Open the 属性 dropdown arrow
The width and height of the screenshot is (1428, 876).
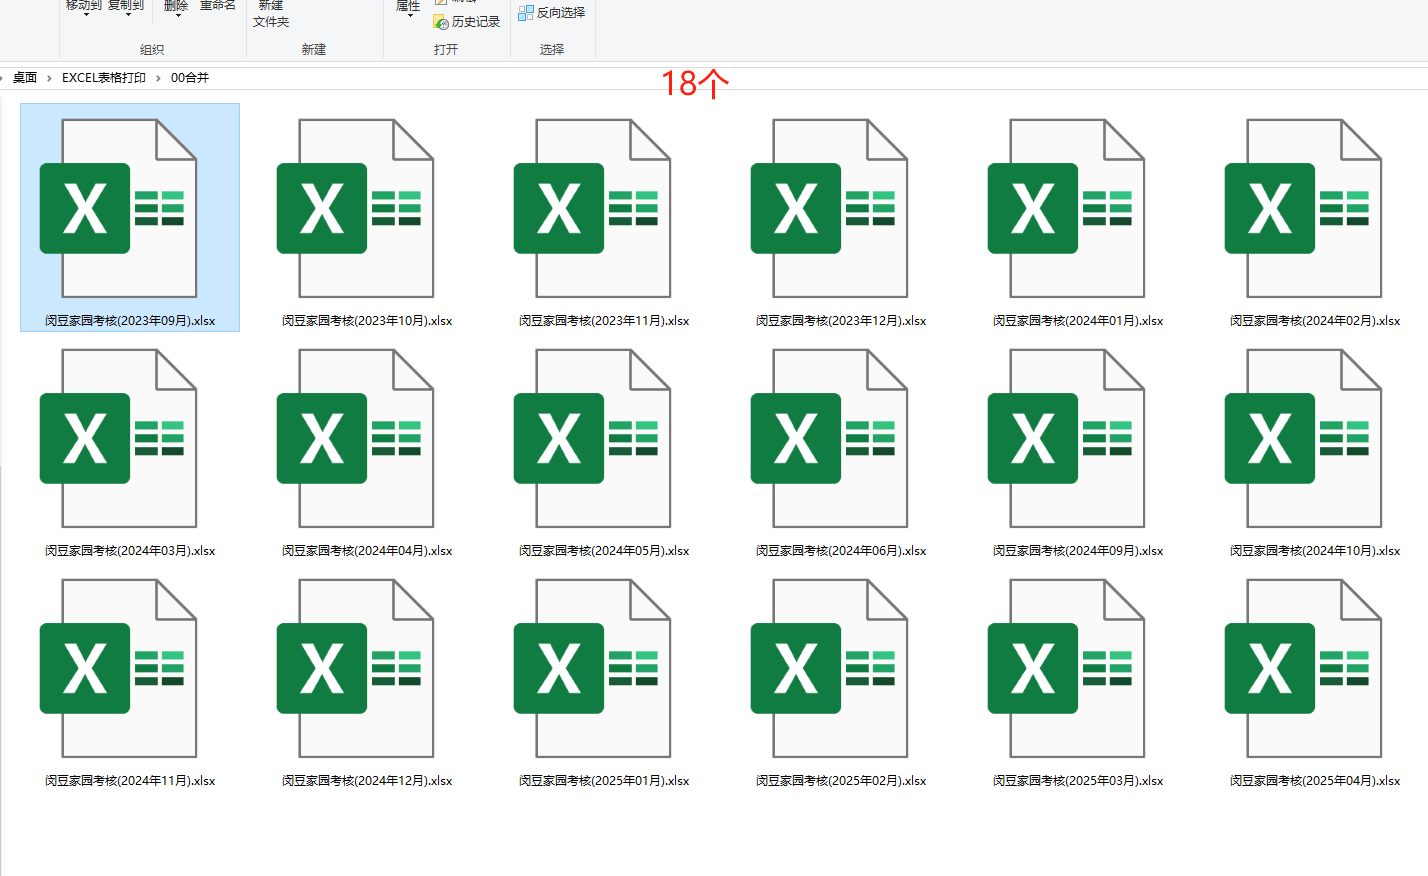tap(409, 15)
